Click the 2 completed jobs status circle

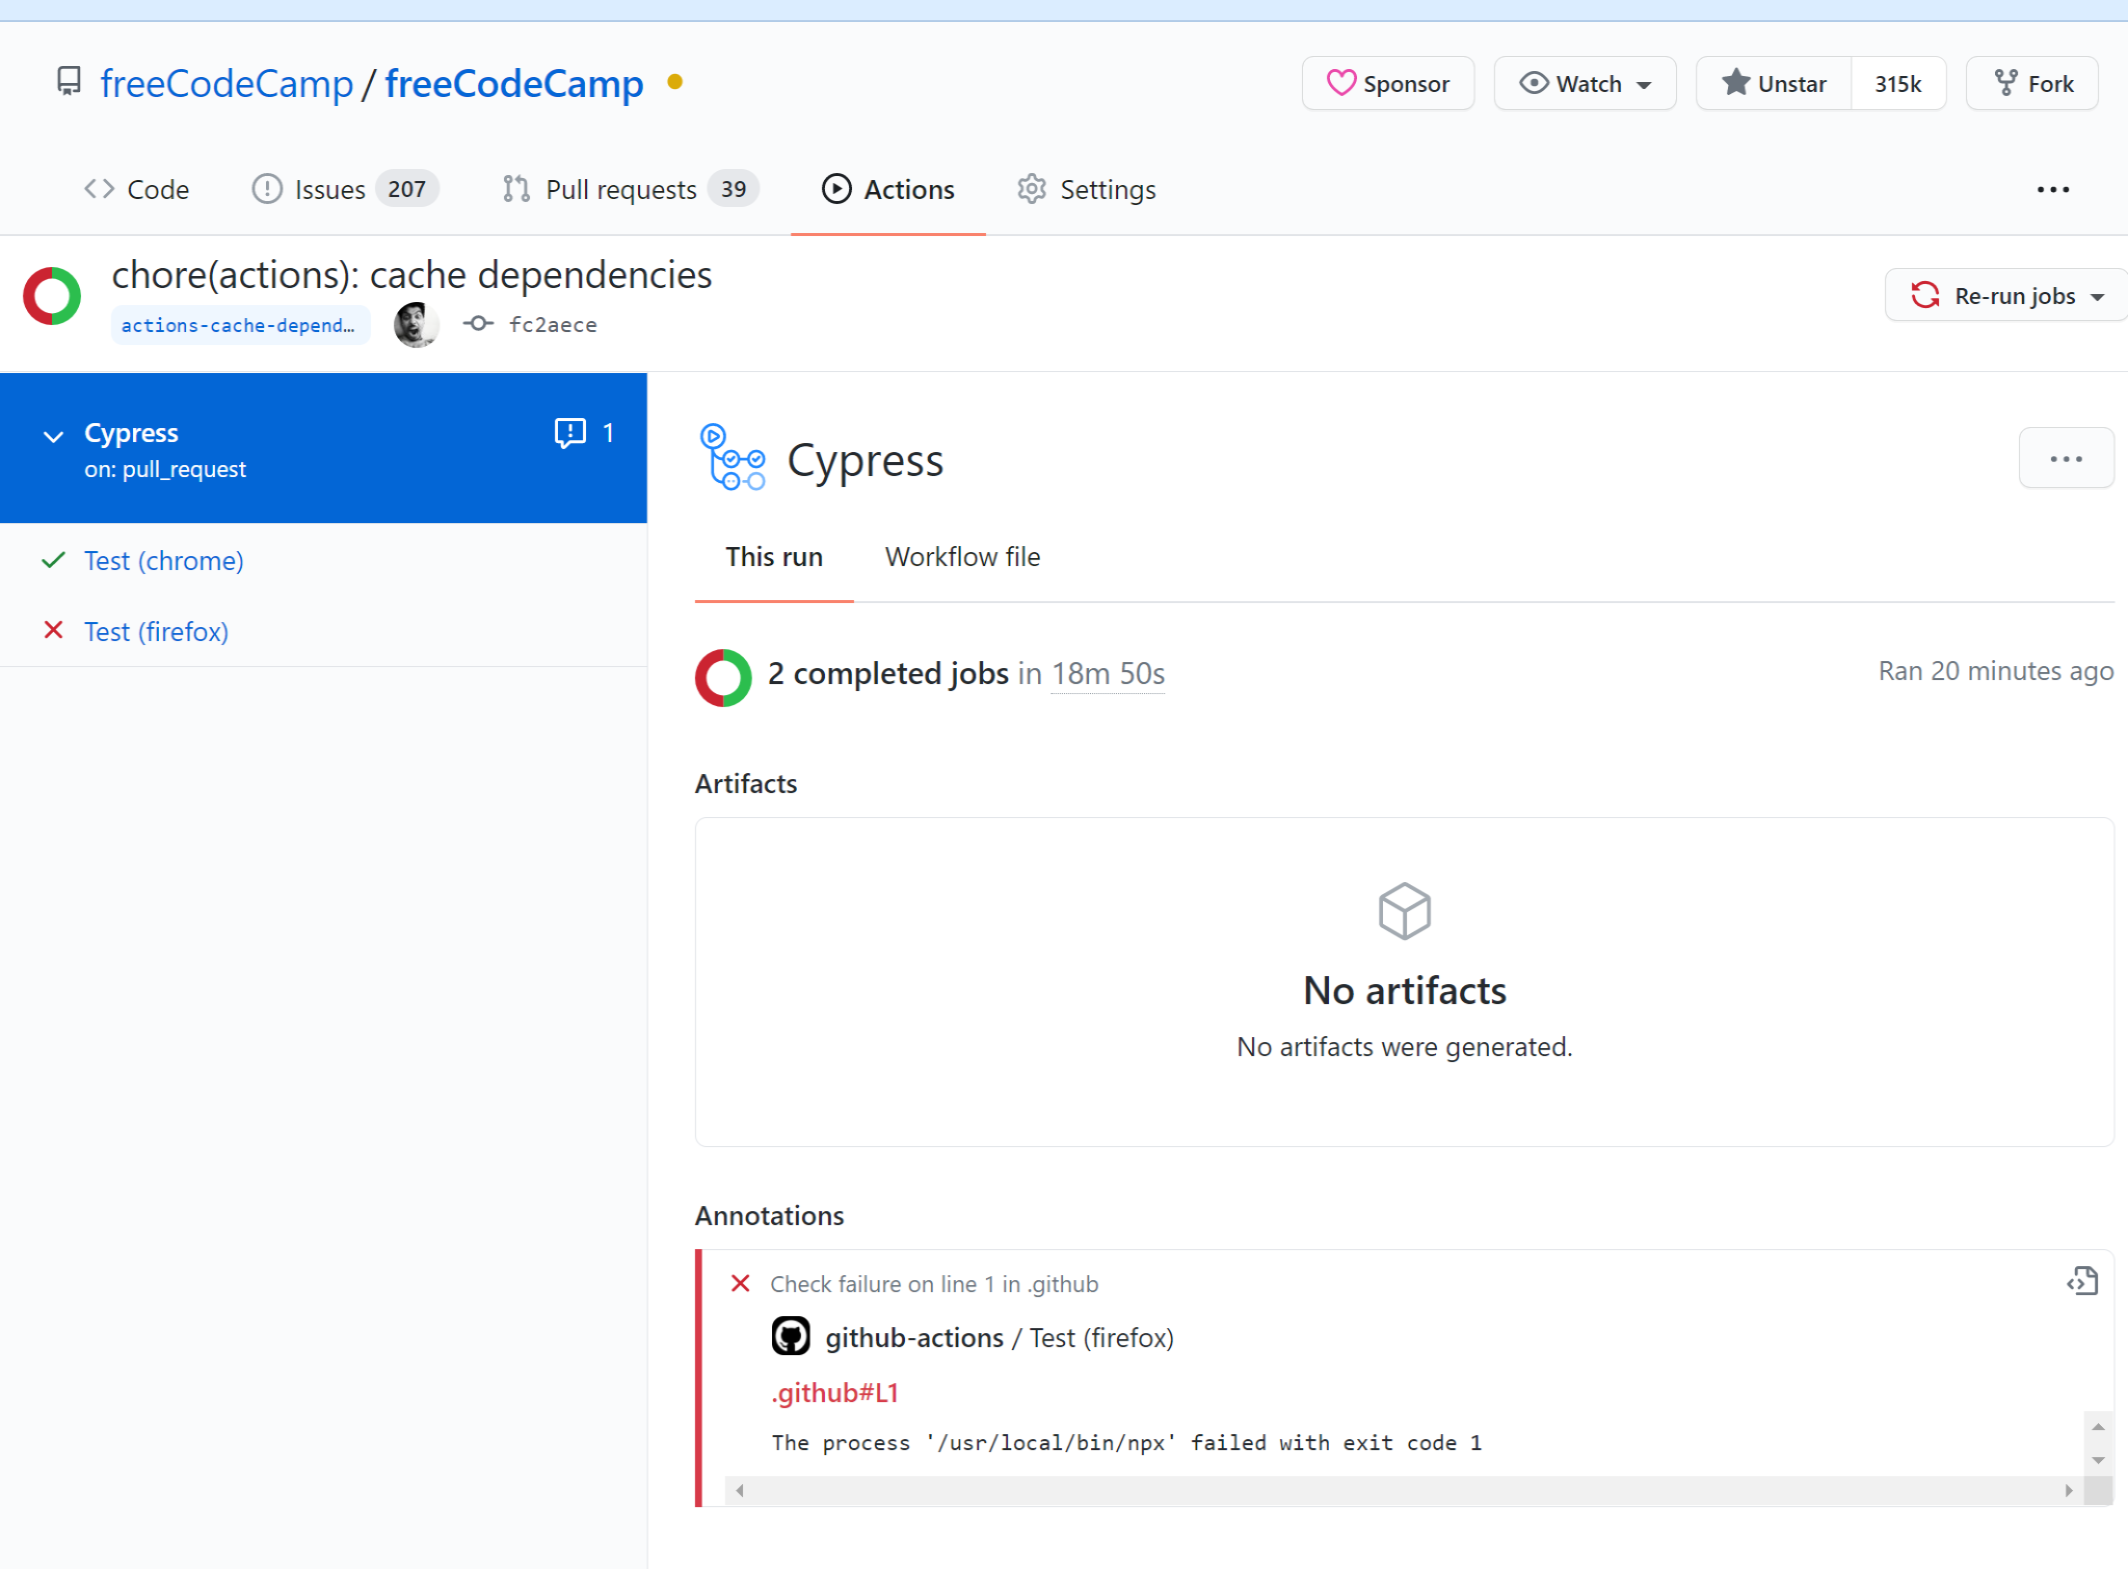point(722,677)
